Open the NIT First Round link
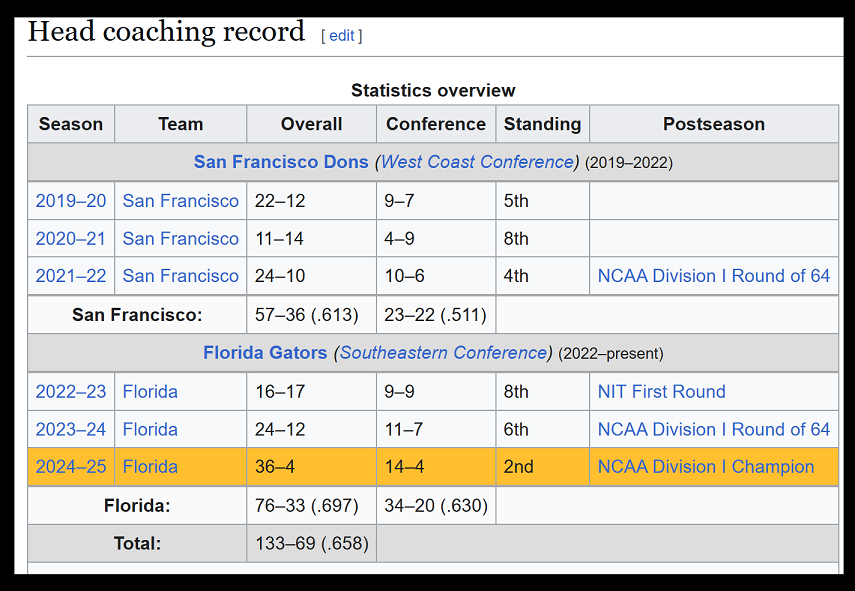Viewport: 855px width, 591px height. pos(661,391)
